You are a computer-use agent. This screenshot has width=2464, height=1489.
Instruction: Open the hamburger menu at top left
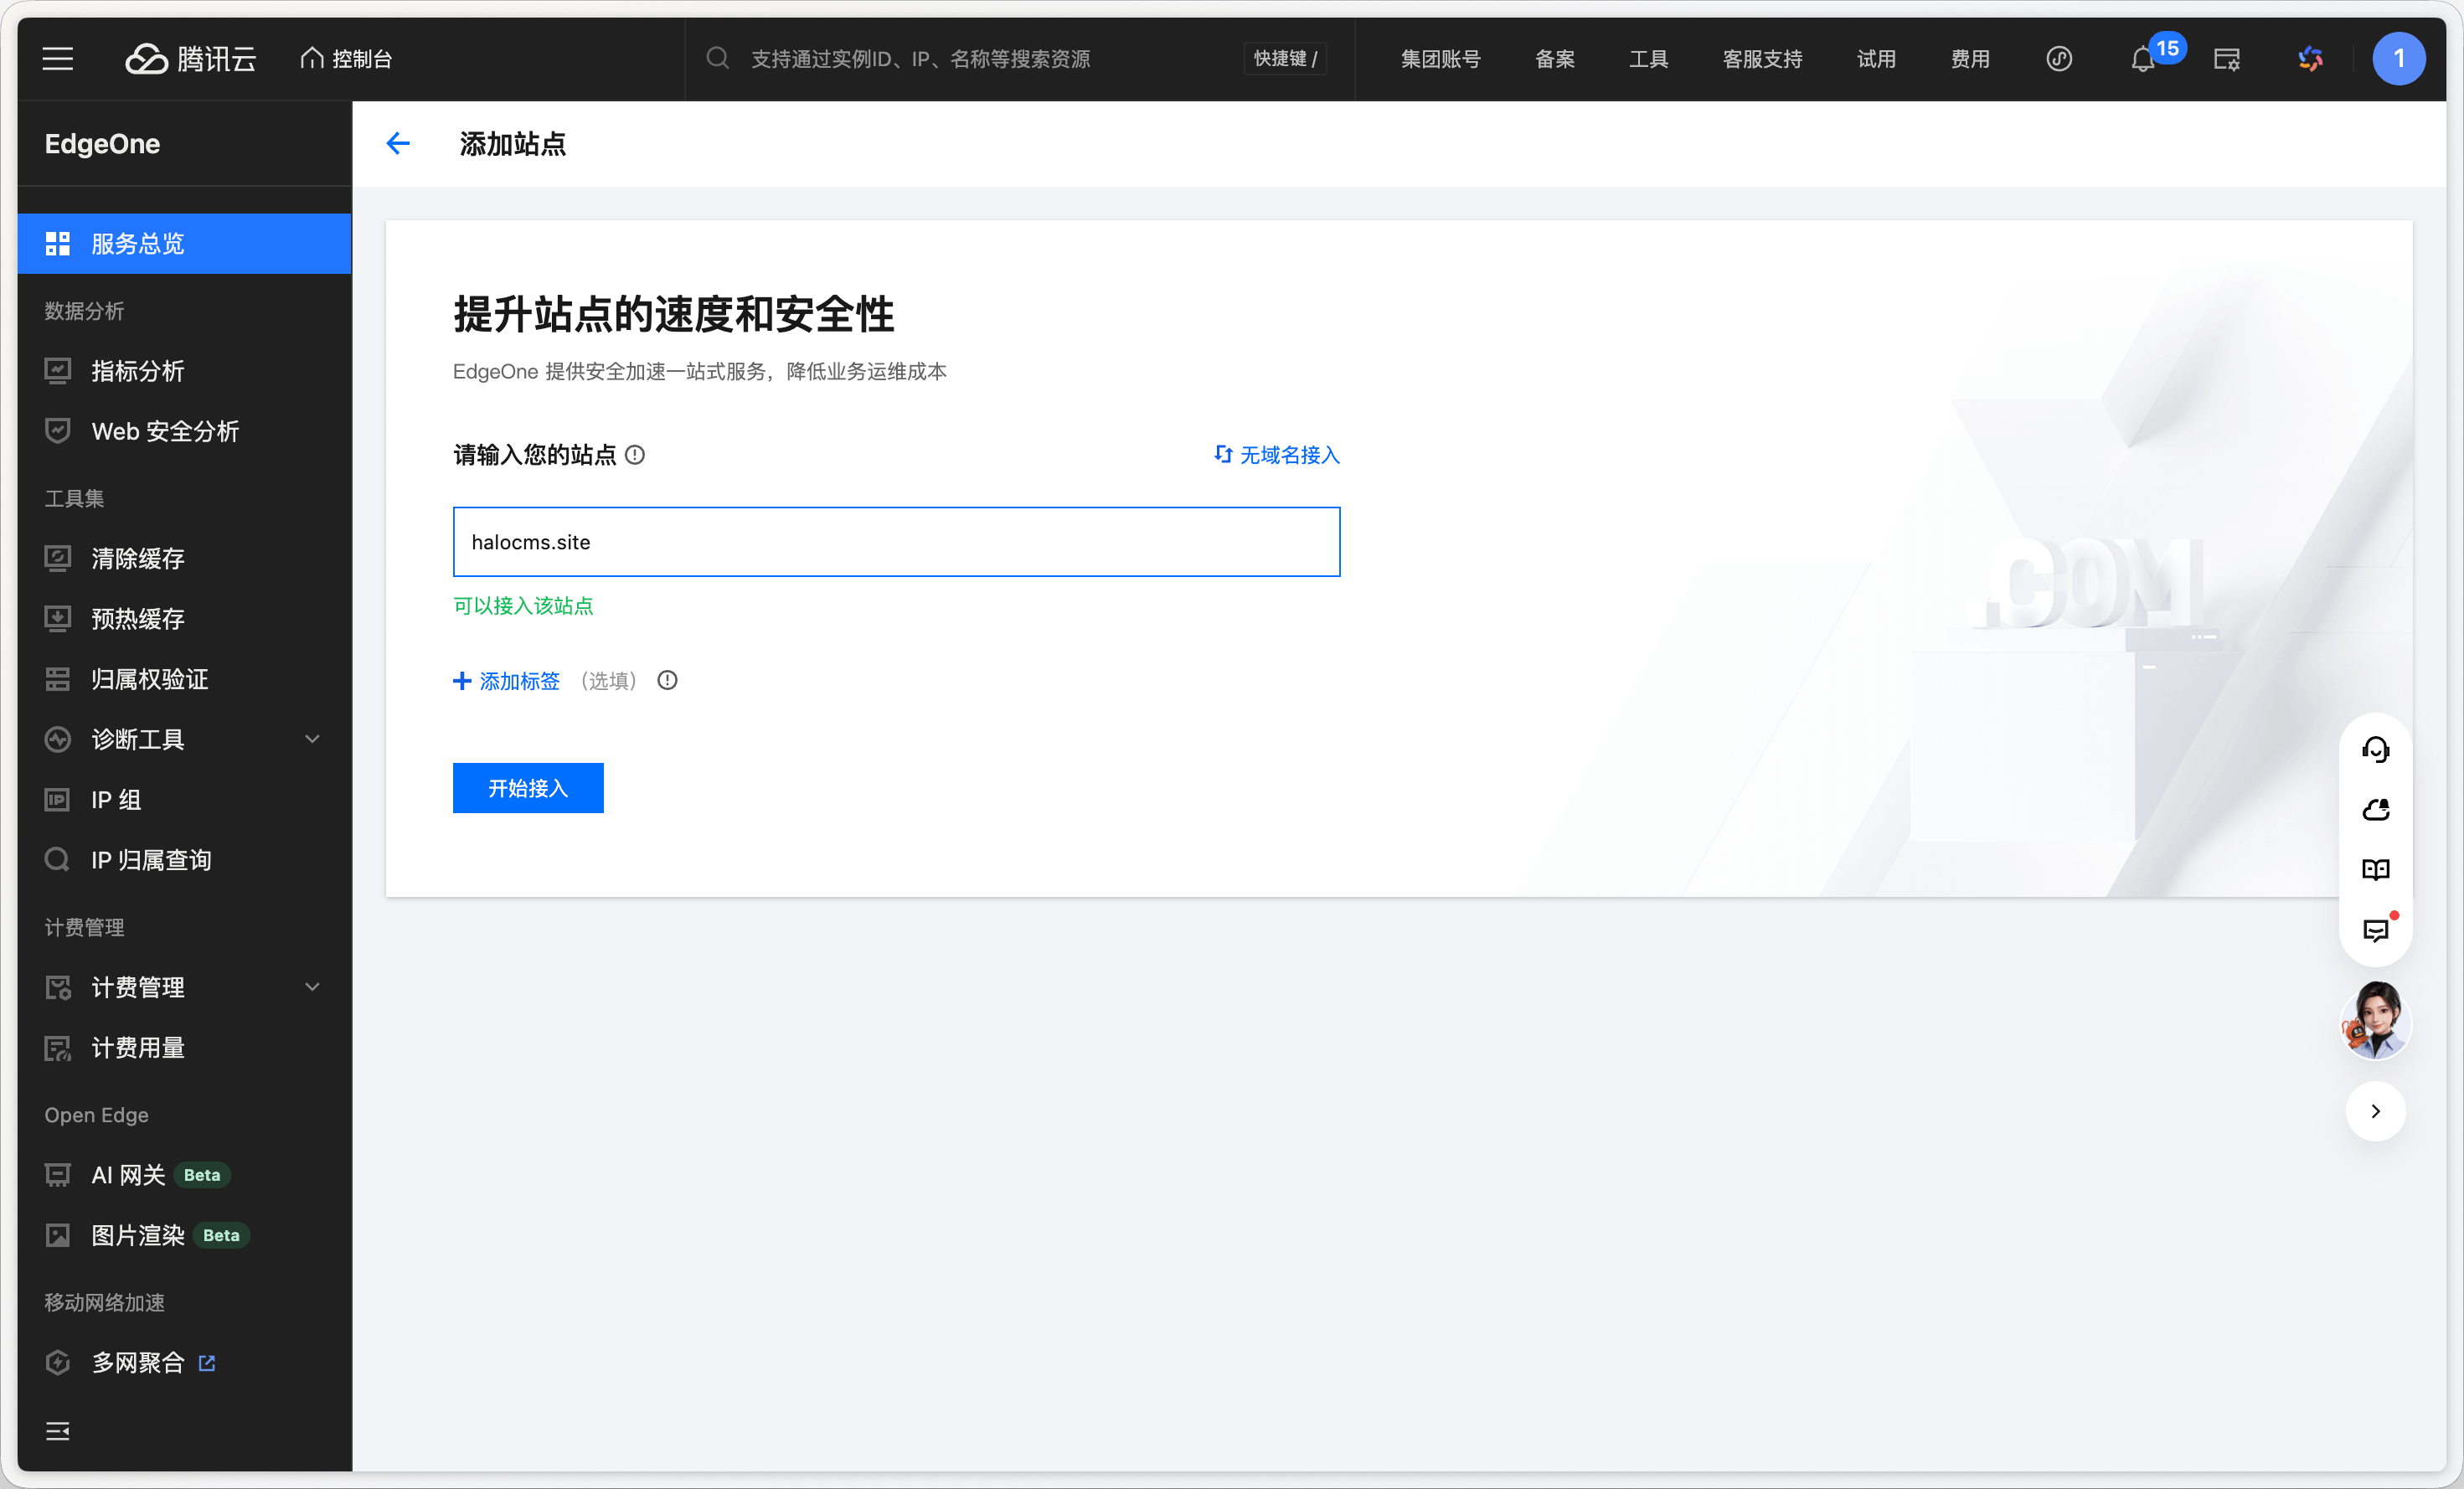pos(58,59)
